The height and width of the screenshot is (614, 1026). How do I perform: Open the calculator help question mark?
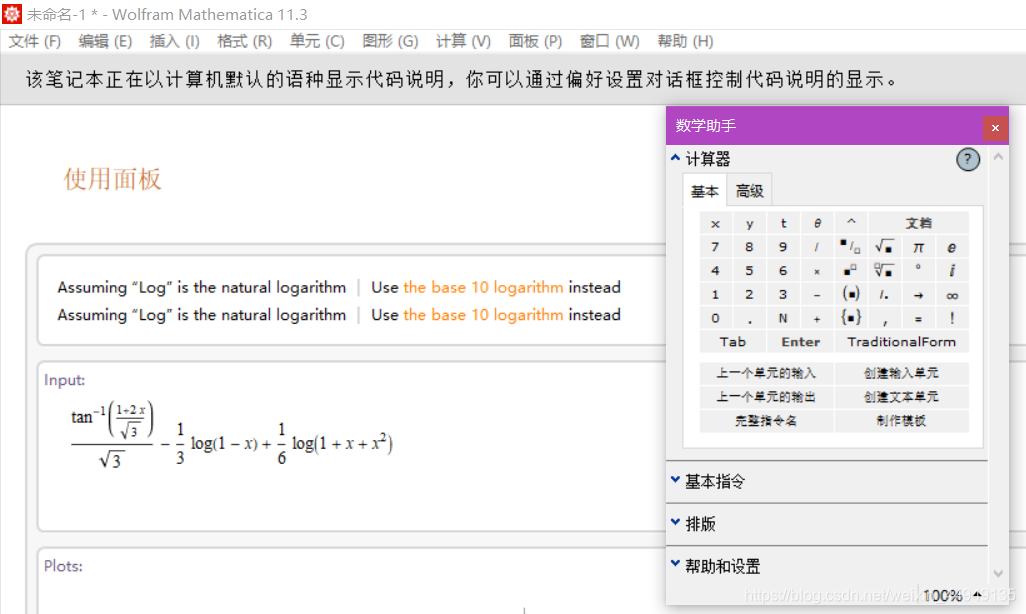[x=968, y=159]
